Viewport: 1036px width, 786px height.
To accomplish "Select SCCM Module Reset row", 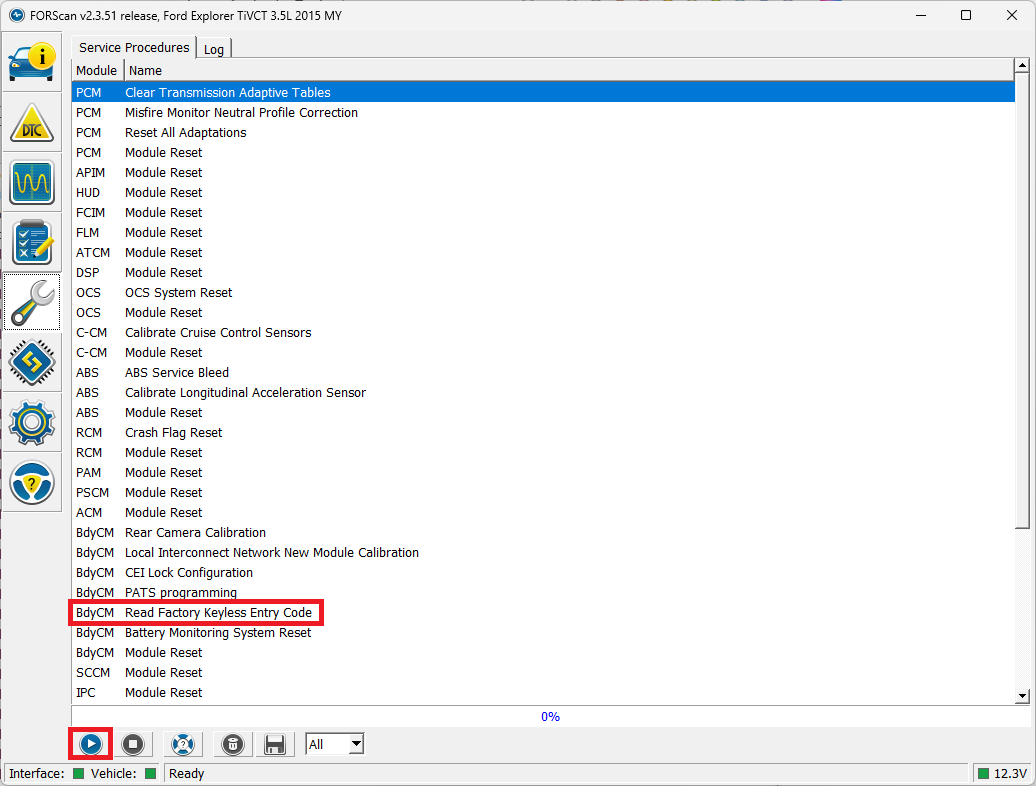I will (543, 672).
